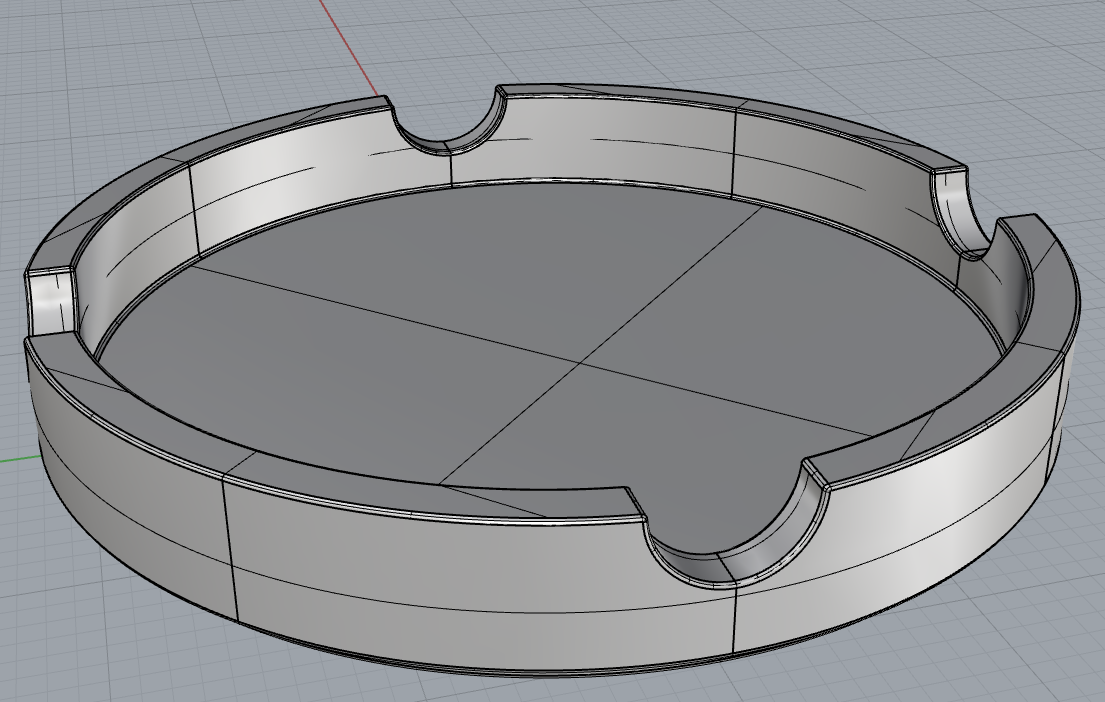The height and width of the screenshot is (702, 1105).
Task: Click where the floor seam lines intersect
Action: coord(581,363)
